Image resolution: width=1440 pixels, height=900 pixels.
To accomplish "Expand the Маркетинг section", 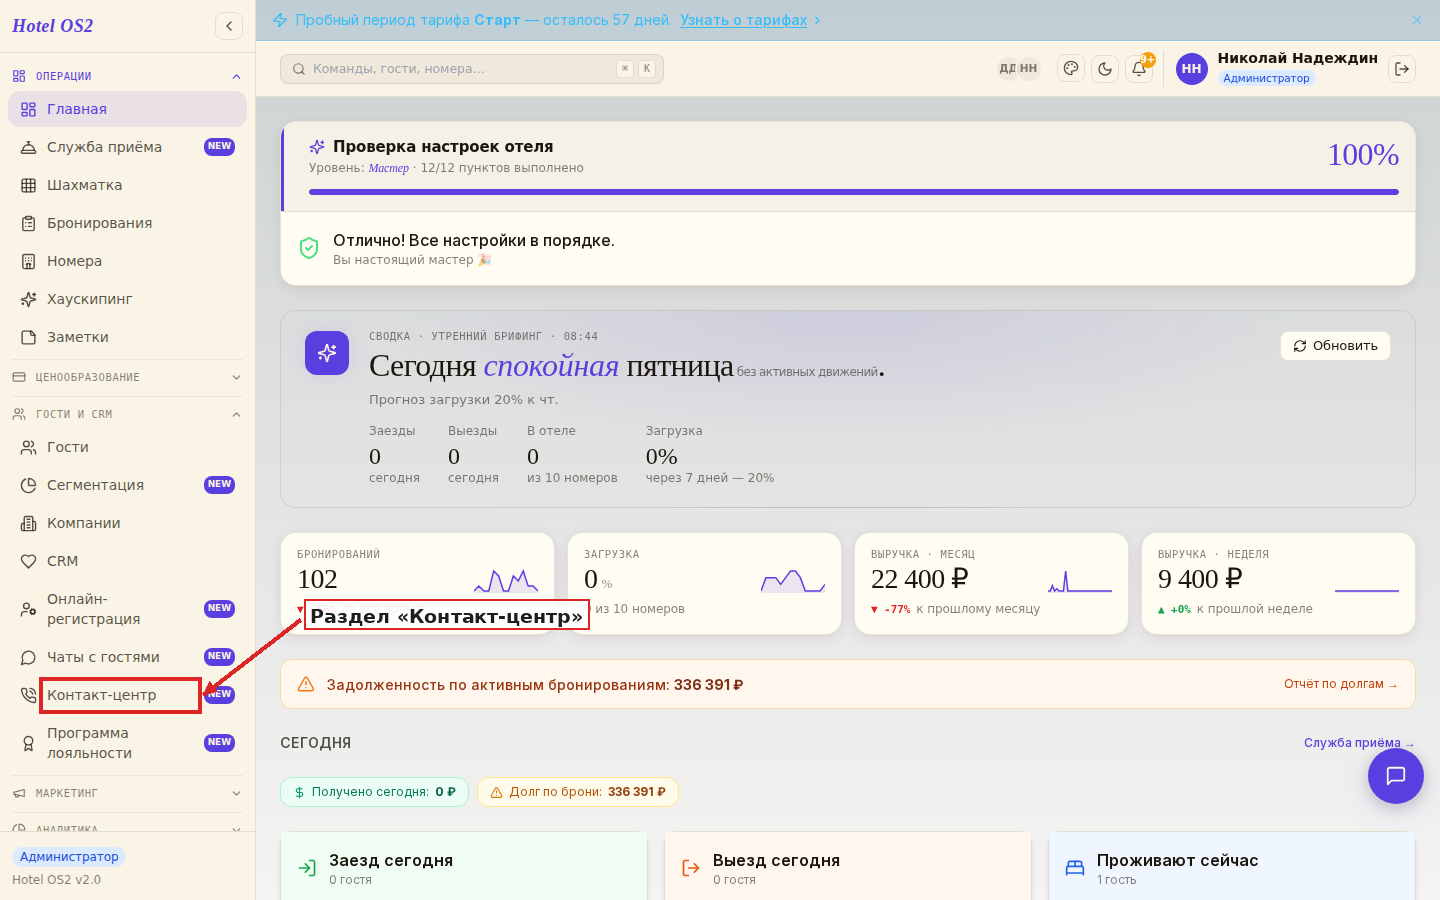I will coord(127,793).
